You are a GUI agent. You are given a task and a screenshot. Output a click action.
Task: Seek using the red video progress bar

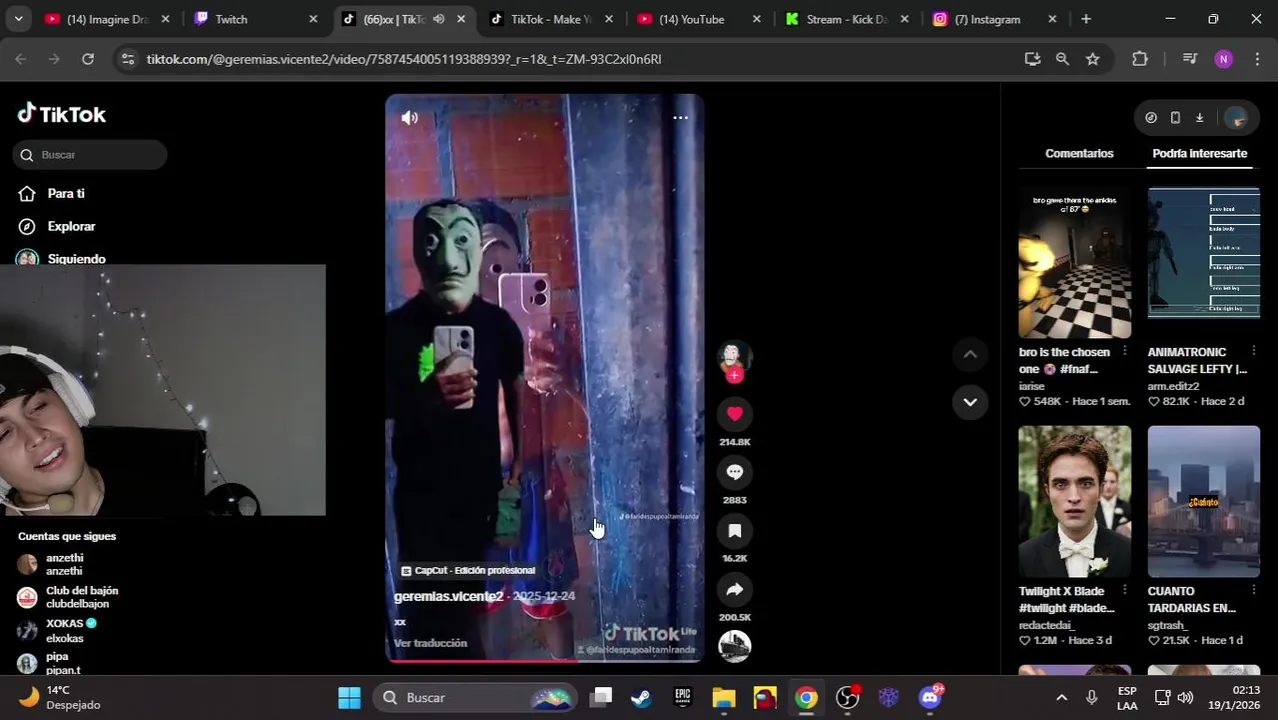point(544,660)
